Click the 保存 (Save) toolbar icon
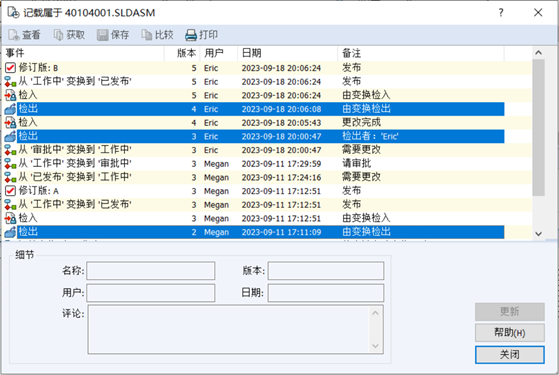This screenshot has height=375, width=559. pos(103,35)
